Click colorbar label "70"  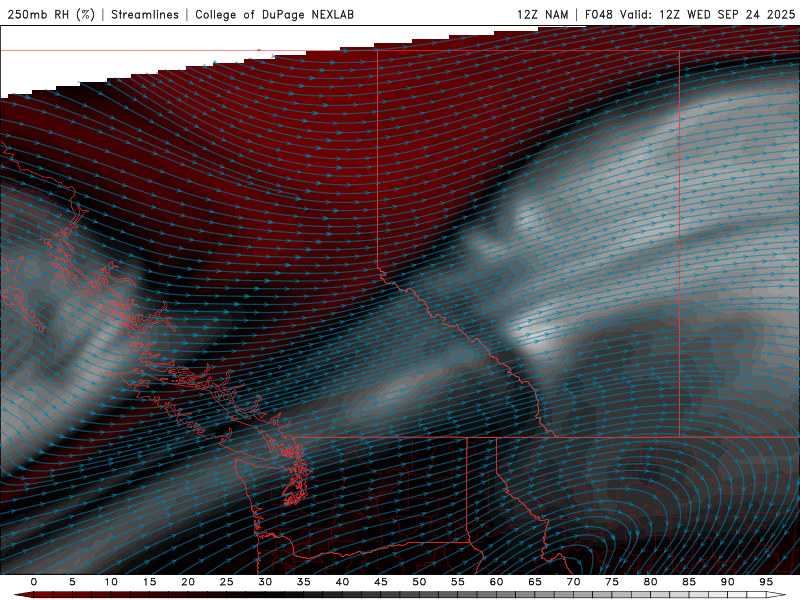(573, 582)
